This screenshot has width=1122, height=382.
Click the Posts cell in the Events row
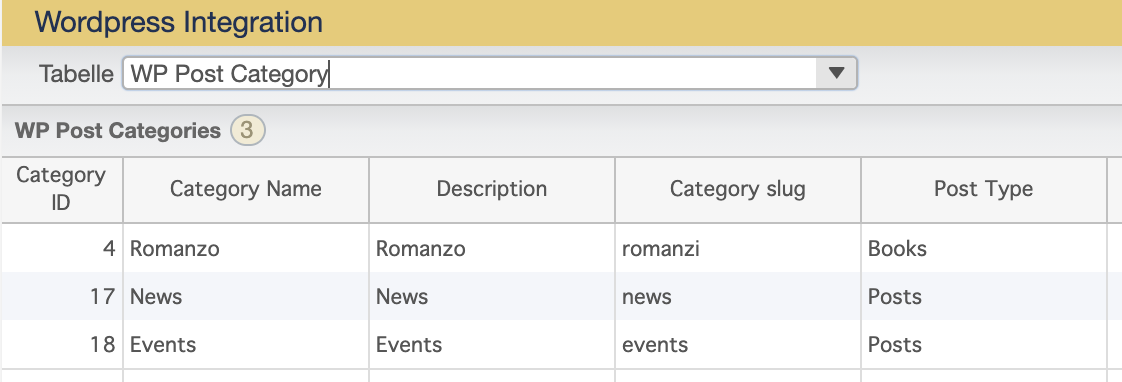(x=984, y=344)
